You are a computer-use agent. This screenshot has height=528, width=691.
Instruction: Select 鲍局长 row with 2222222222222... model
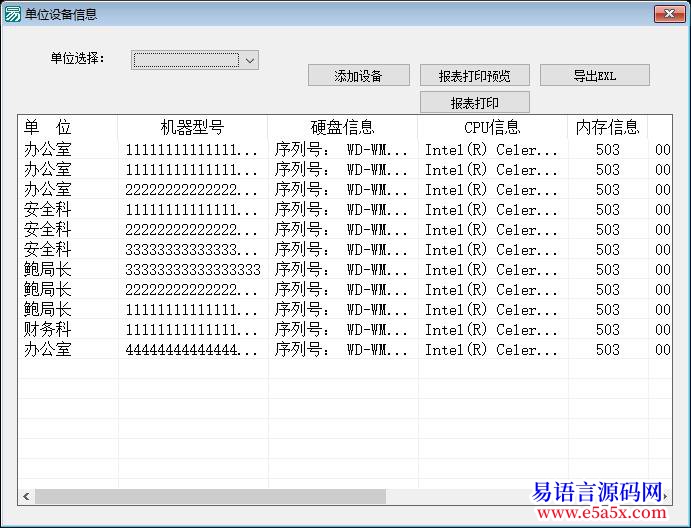(345, 290)
